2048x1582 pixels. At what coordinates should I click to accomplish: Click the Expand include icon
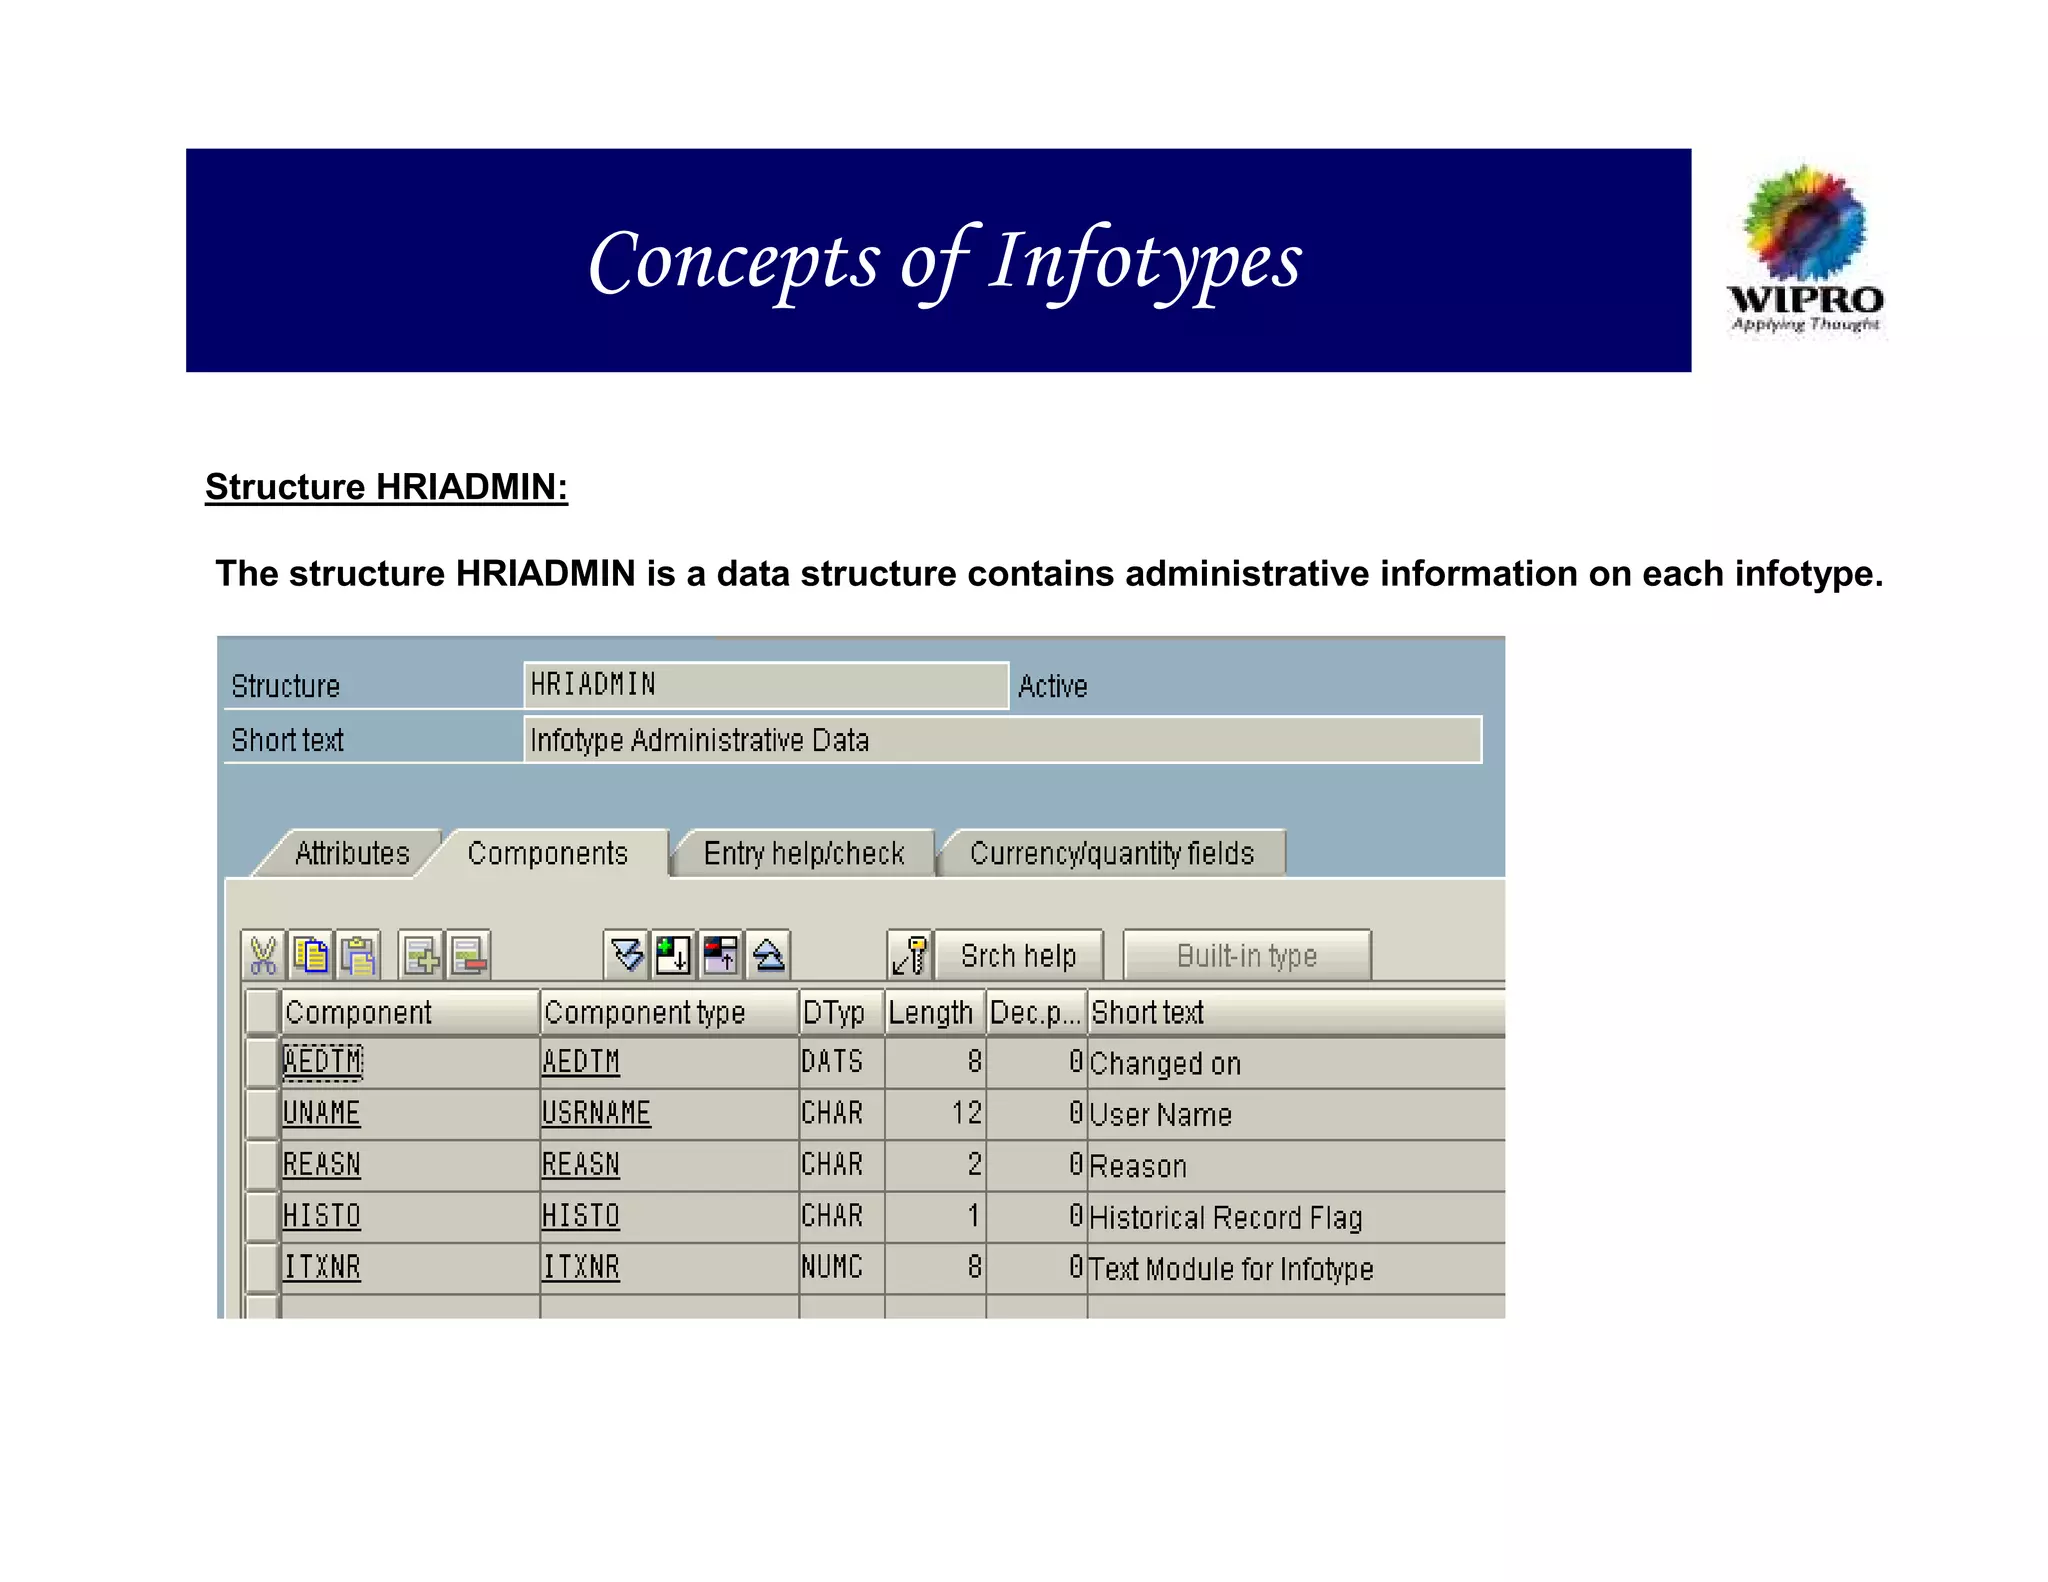[x=626, y=955]
